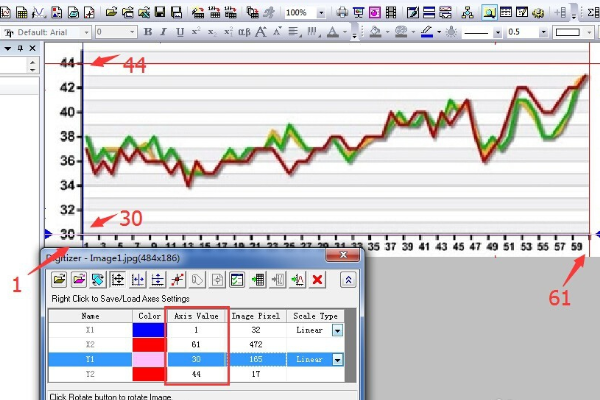The height and width of the screenshot is (400, 600).
Task: Decrease font size with small A icon
Action: coord(277,32)
